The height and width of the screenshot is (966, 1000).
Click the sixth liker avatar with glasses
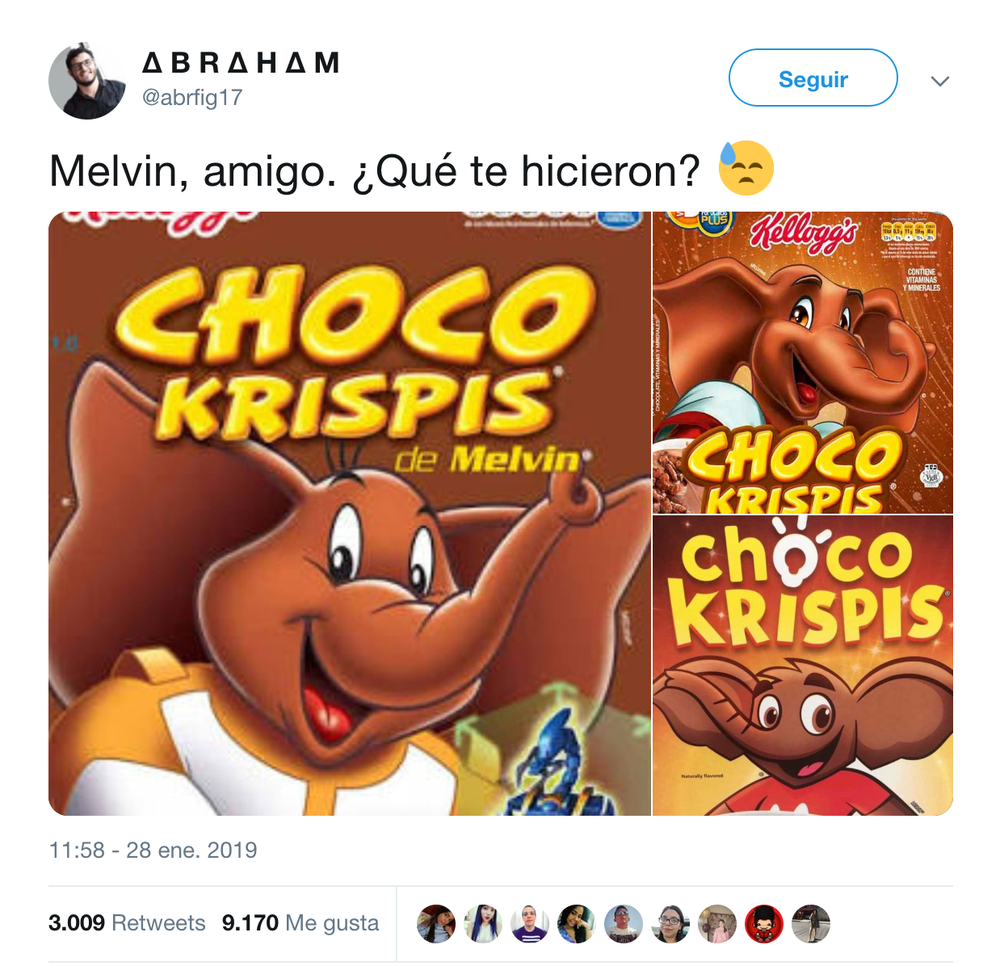tap(670, 923)
